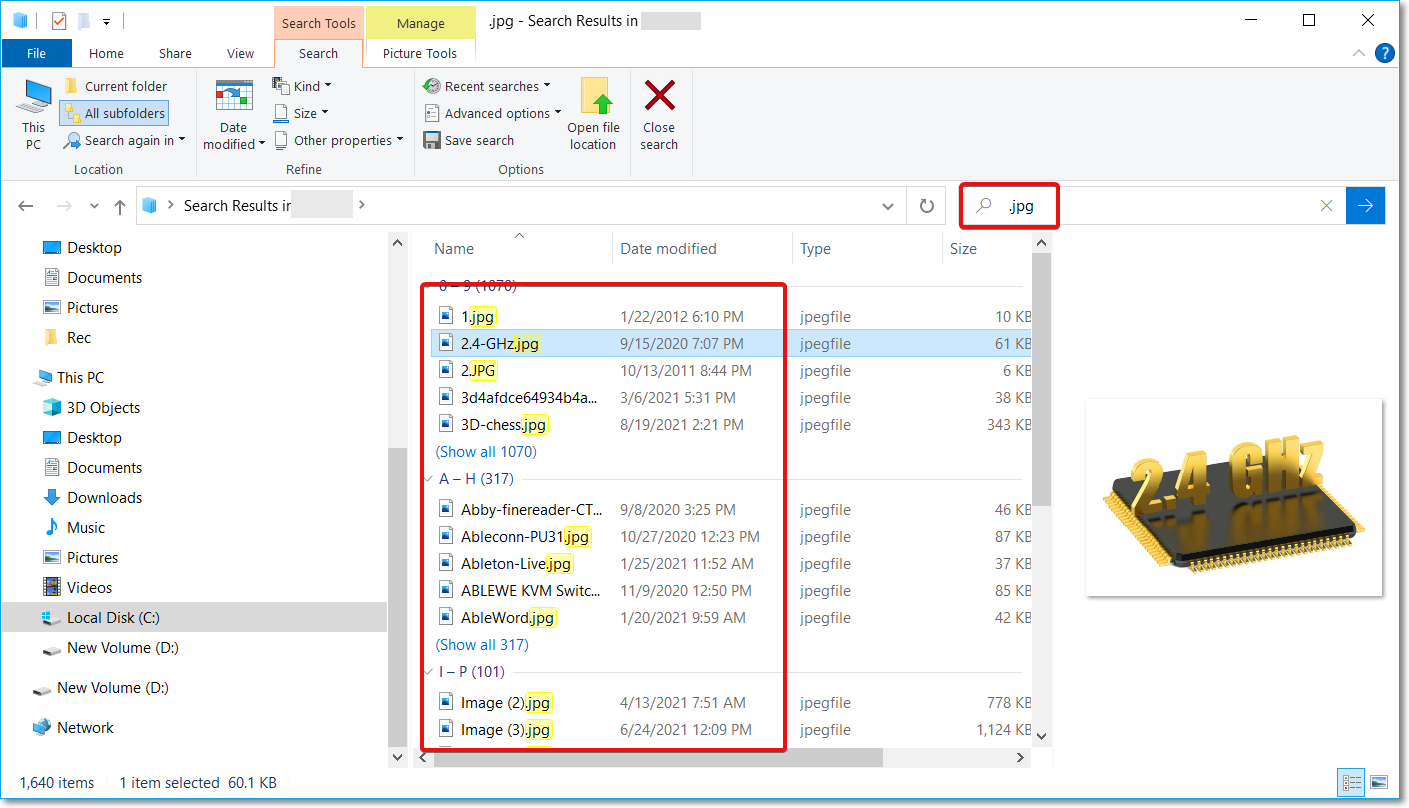
Task: Clear the search box with X
Action: [x=1326, y=206]
